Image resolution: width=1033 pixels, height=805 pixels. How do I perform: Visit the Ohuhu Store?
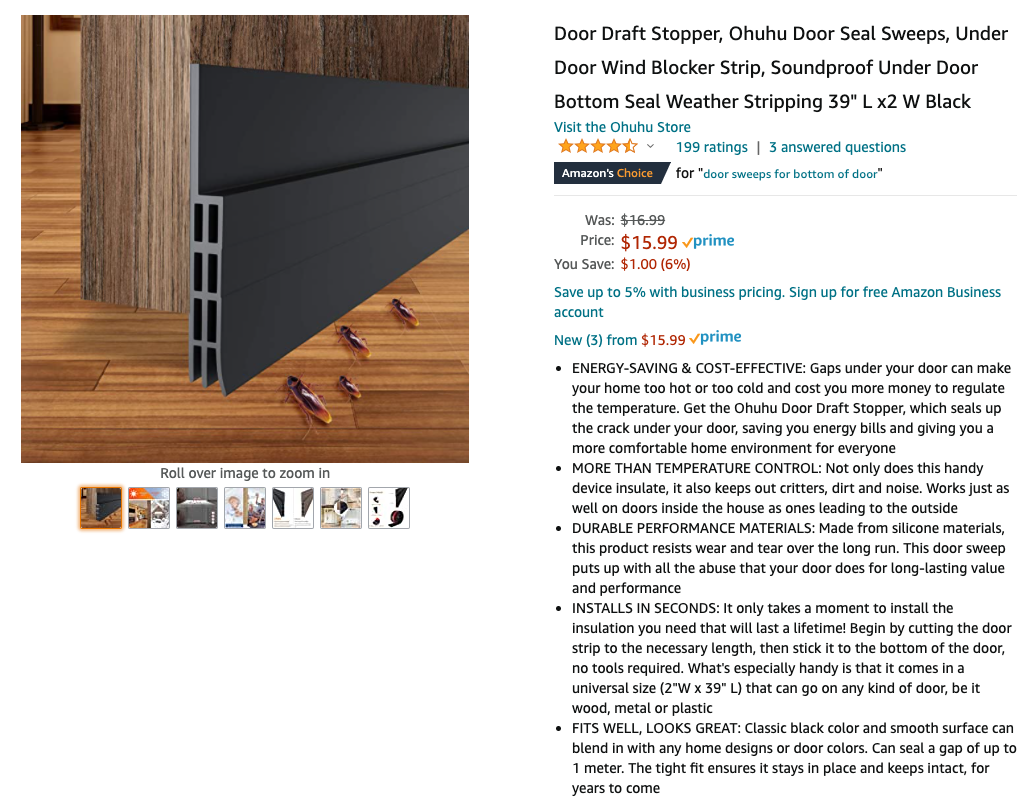[x=622, y=127]
